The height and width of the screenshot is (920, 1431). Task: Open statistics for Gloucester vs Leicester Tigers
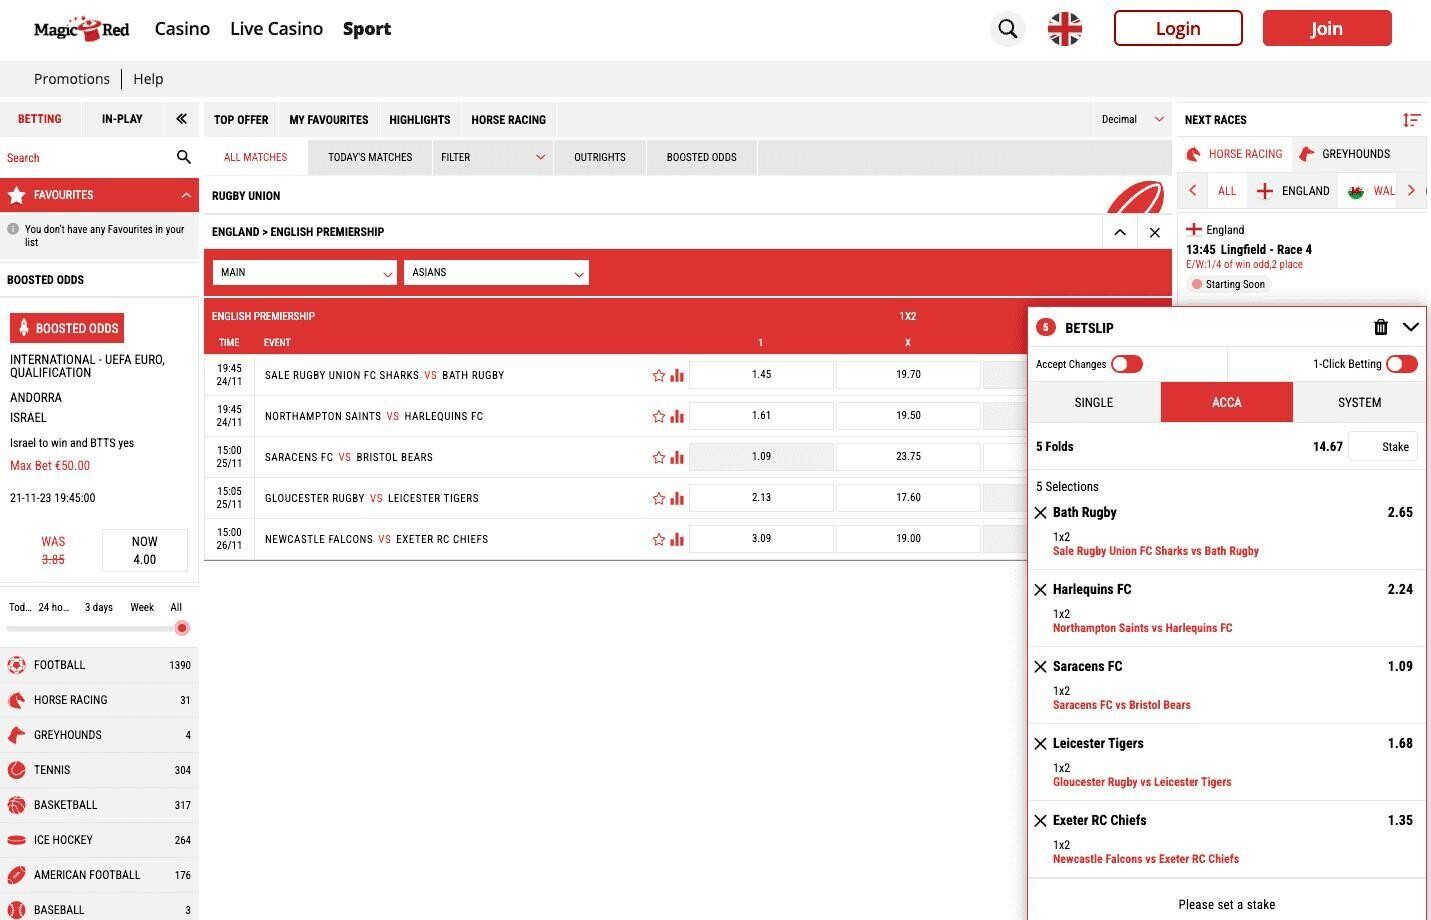click(677, 499)
